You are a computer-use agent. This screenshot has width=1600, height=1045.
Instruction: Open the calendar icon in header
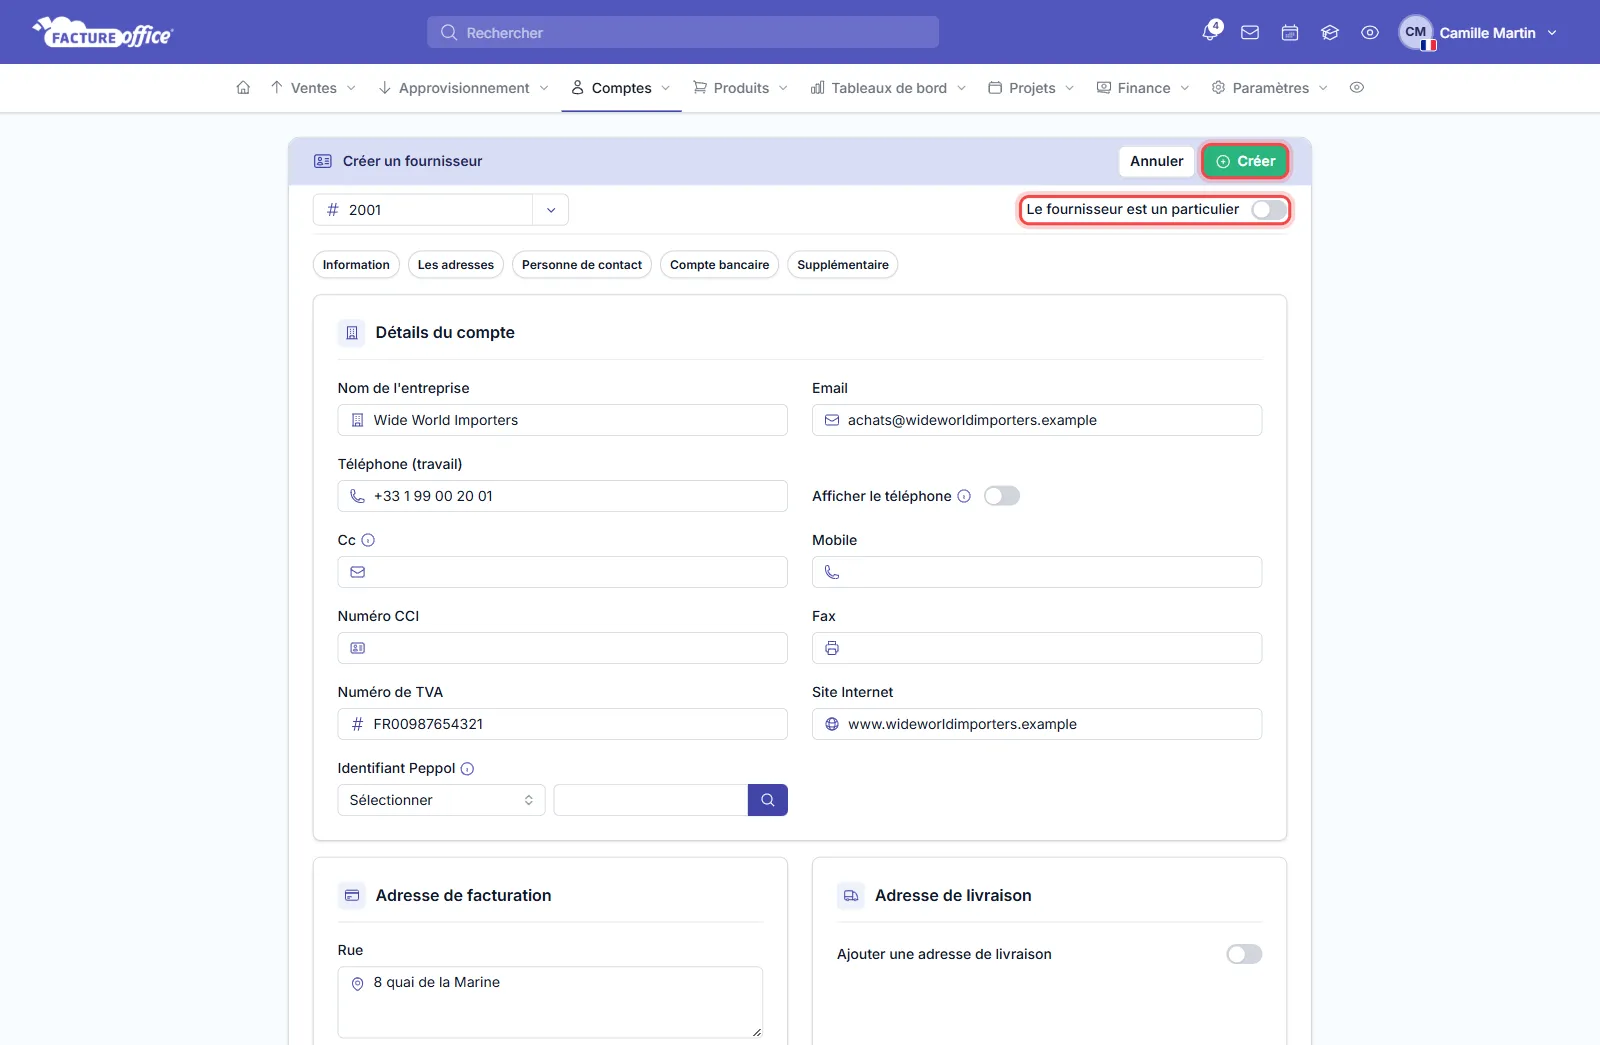click(x=1290, y=33)
